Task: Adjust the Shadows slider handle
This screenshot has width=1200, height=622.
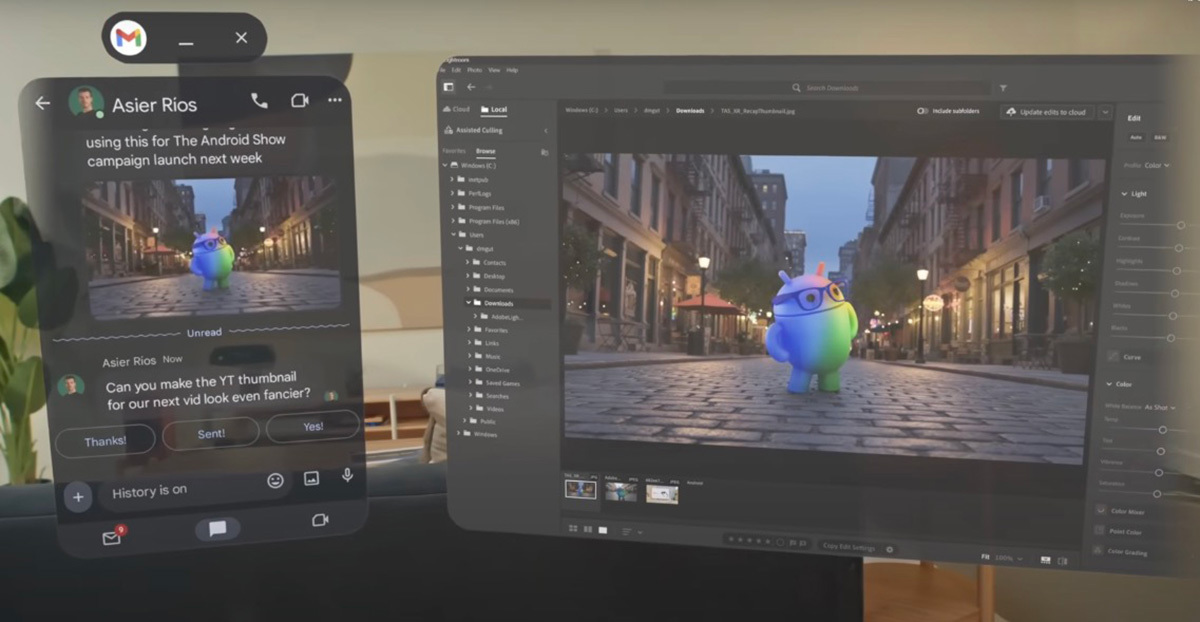Action: [x=1175, y=293]
